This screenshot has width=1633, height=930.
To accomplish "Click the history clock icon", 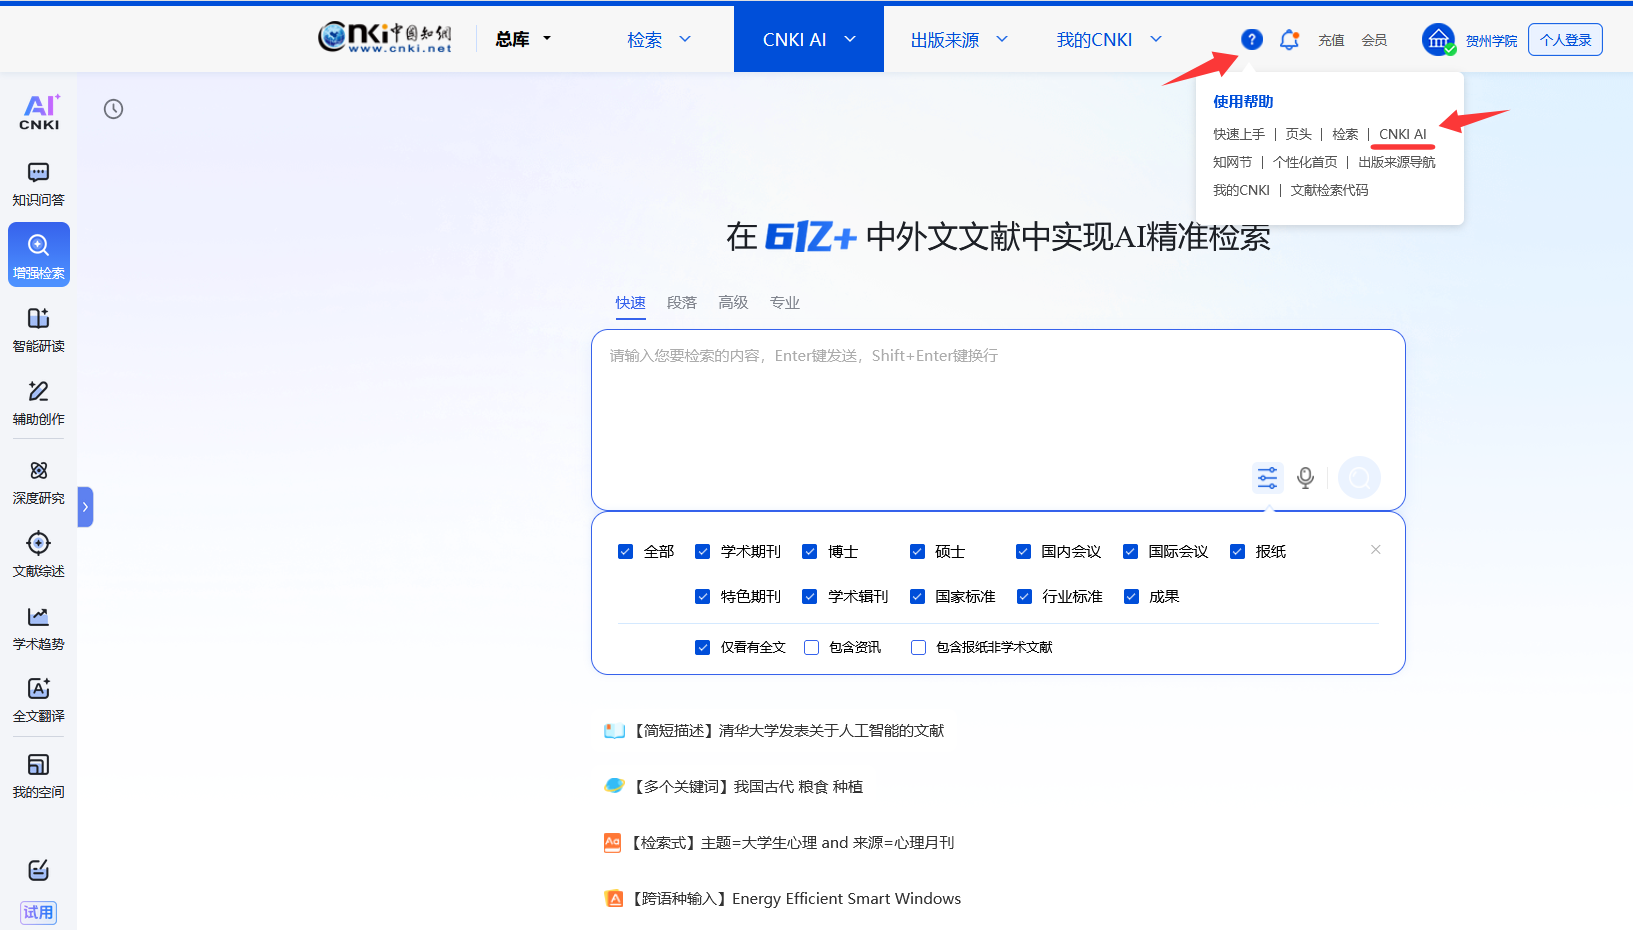I will (x=114, y=109).
